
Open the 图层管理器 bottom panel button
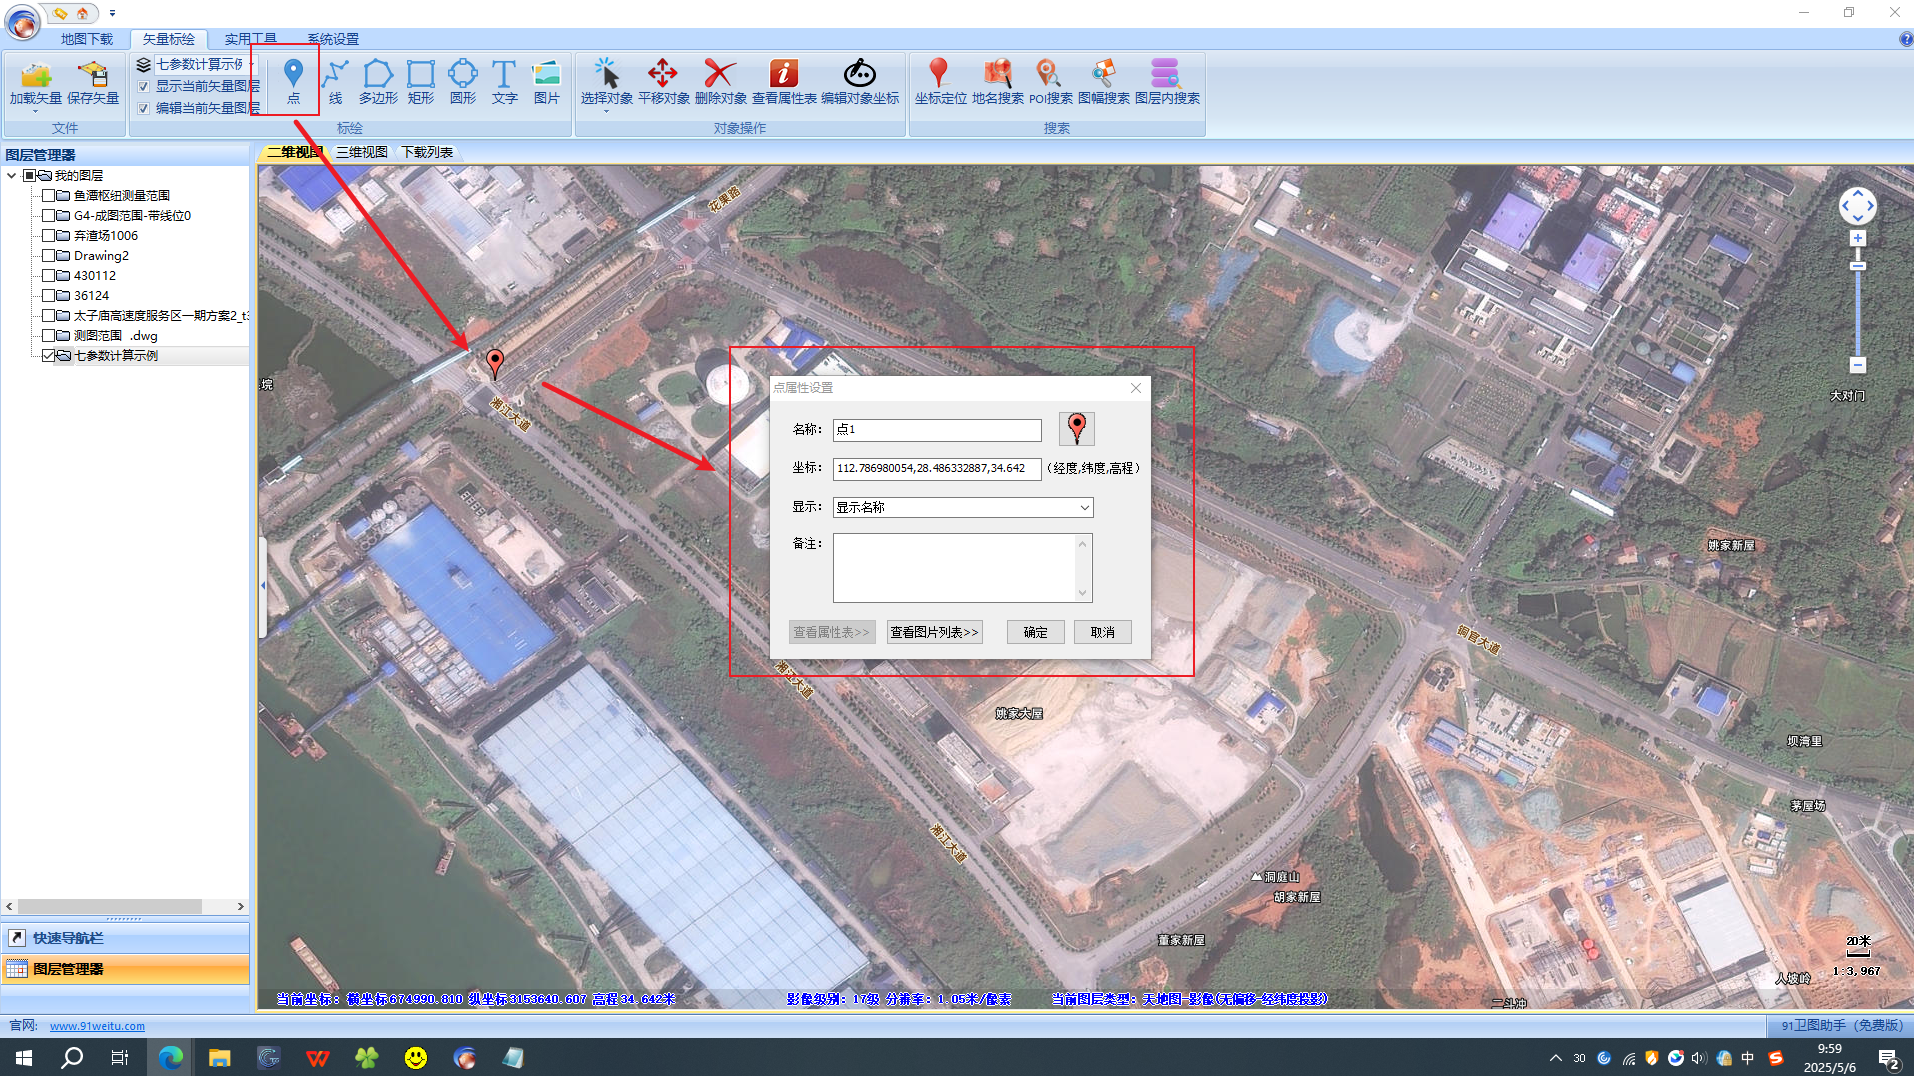click(x=125, y=969)
